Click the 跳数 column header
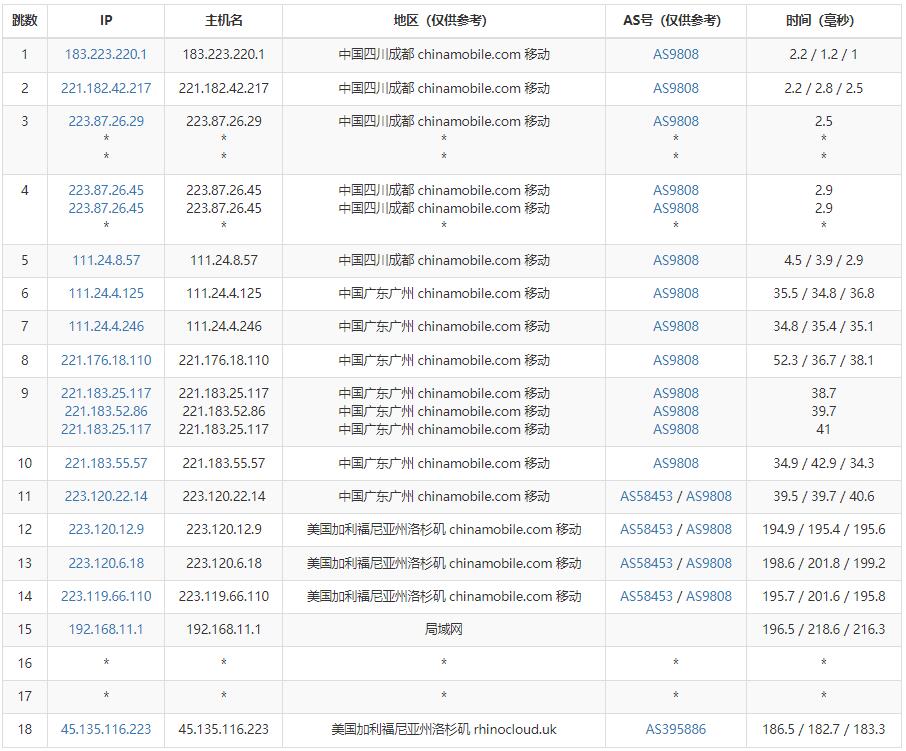The height and width of the screenshot is (751, 906). point(25,21)
